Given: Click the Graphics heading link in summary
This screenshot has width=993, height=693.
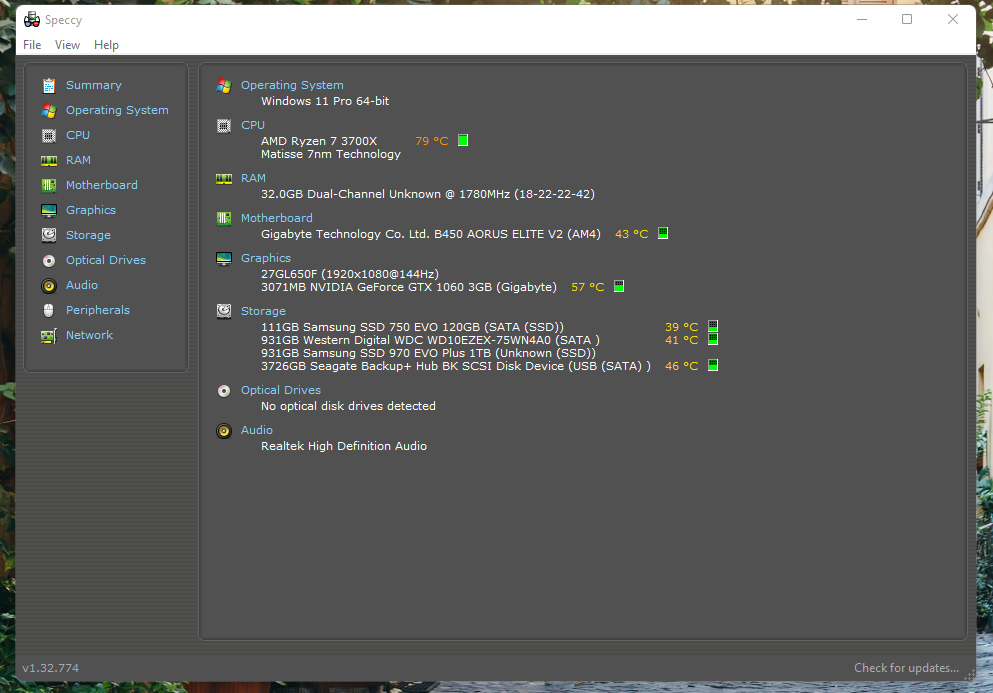Looking at the screenshot, I should point(266,258).
